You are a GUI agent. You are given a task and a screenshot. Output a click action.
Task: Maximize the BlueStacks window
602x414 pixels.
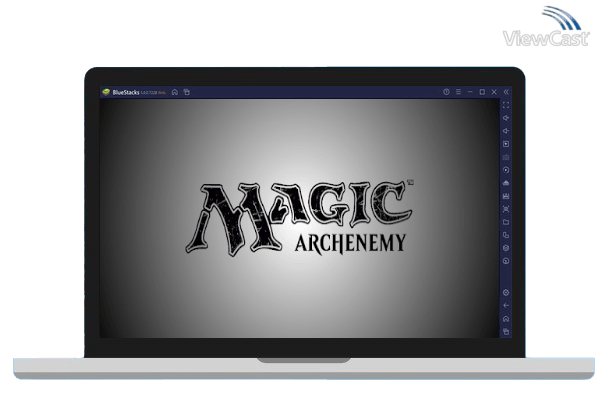[x=482, y=92]
